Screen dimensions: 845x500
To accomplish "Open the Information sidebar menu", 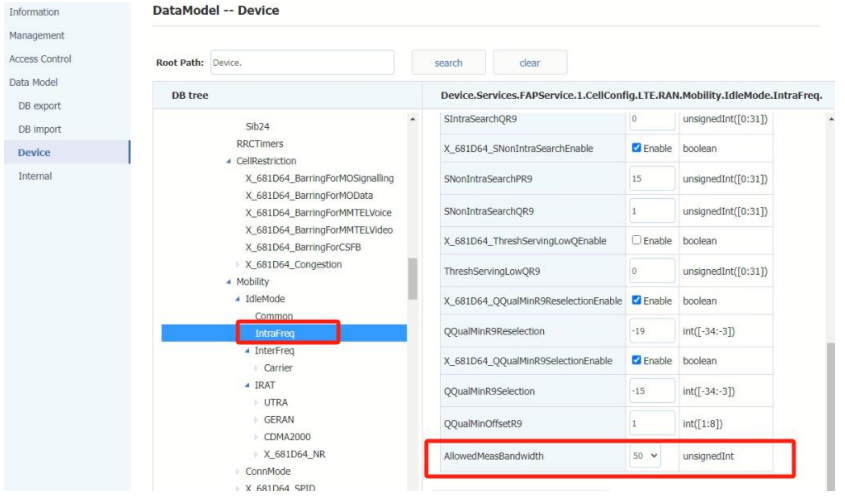I will point(34,12).
